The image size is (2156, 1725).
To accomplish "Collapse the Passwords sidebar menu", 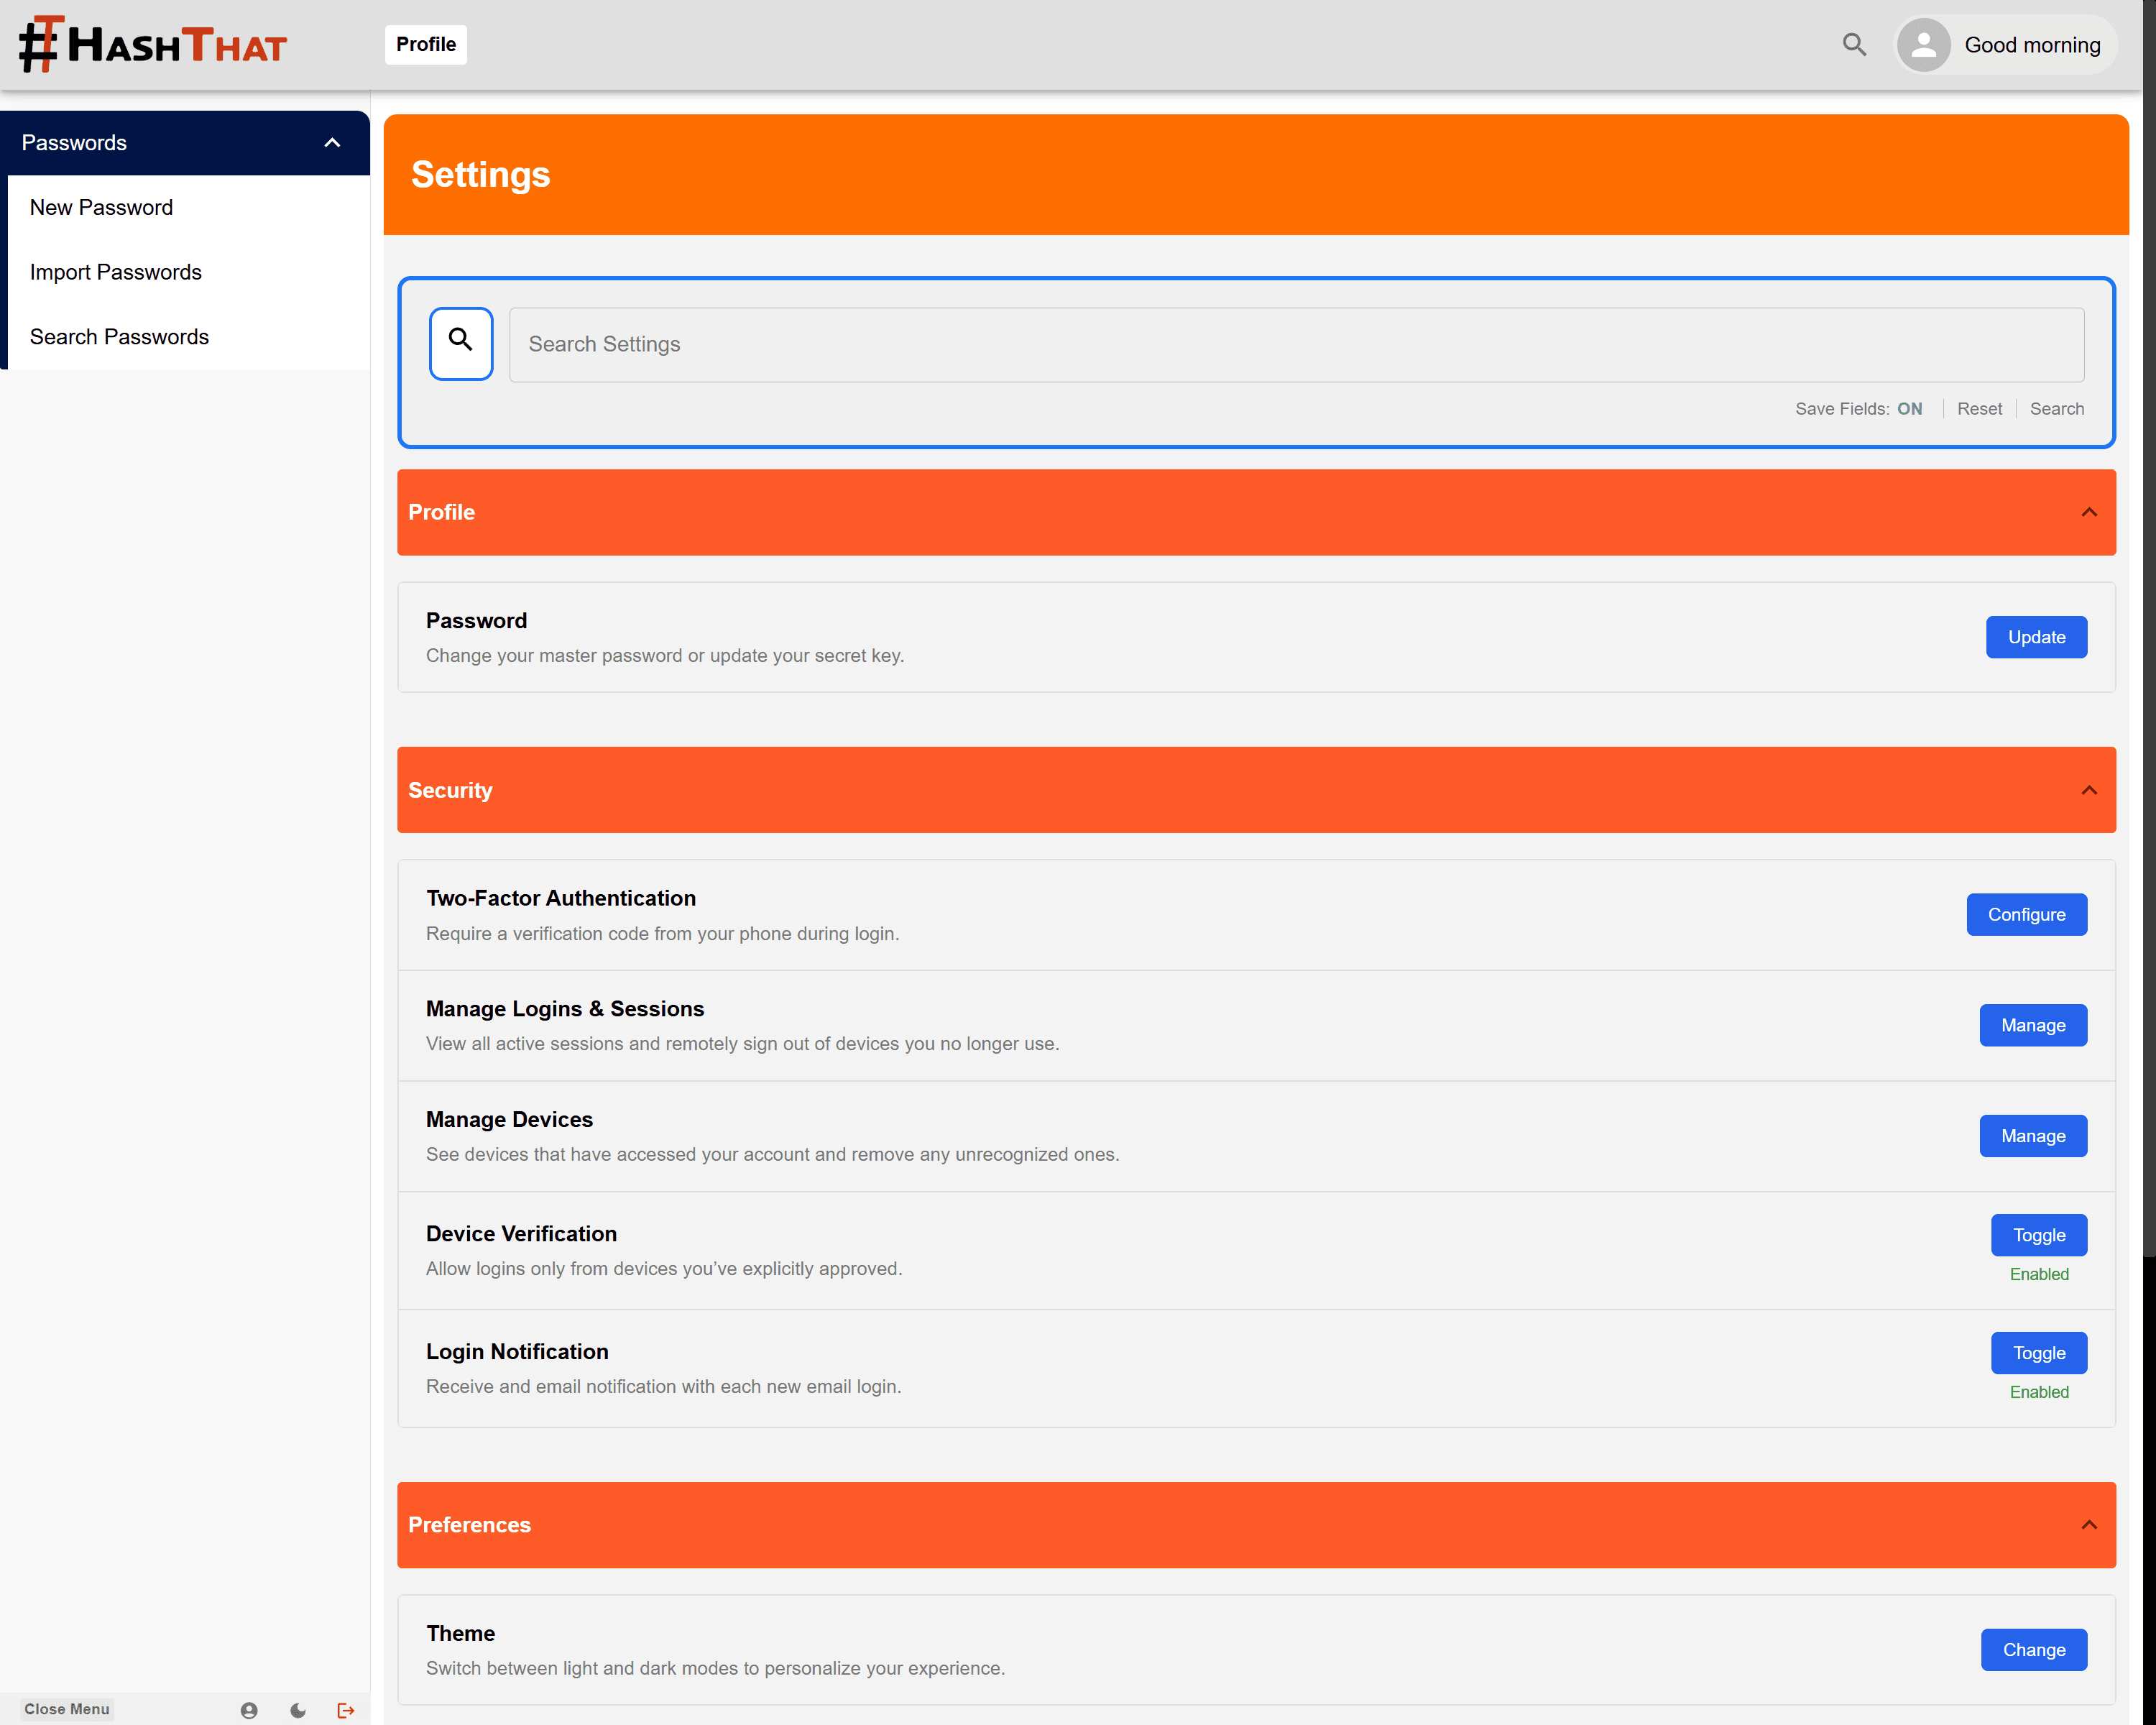I will 332,143.
